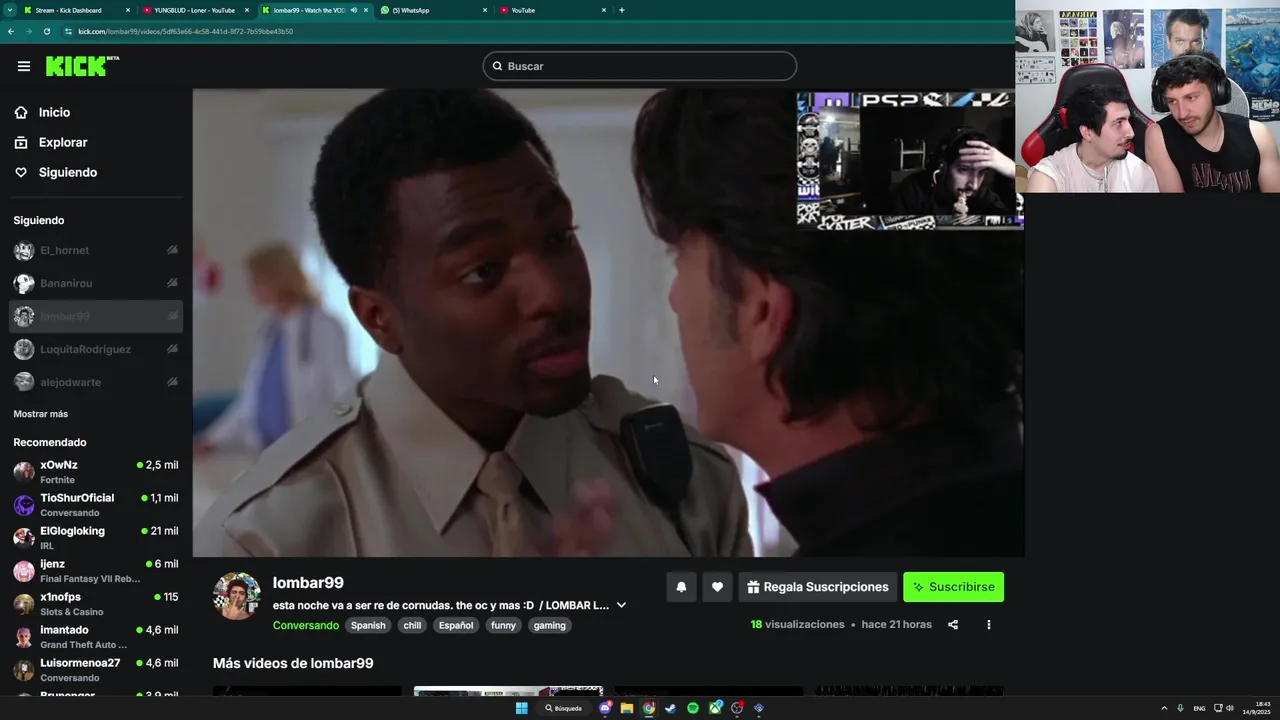Image resolution: width=1280 pixels, height=720 pixels.
Task: Click the browser reload button
Action: (47, 31)
